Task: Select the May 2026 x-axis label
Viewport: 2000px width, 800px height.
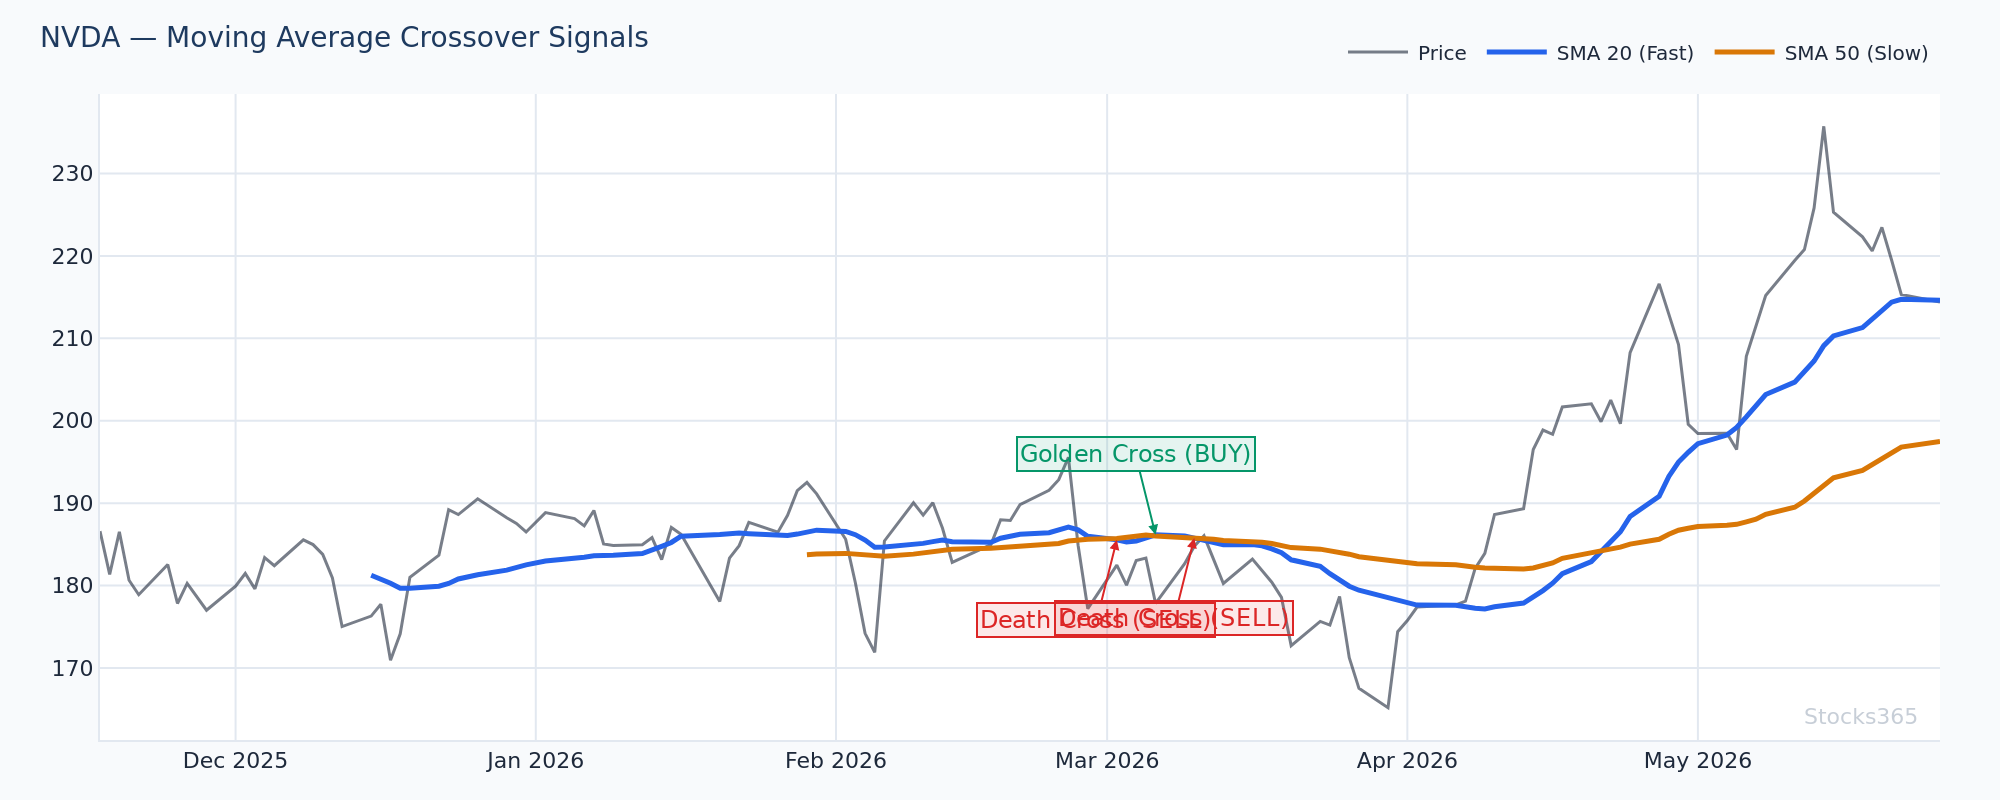Action: (1698, 761)
